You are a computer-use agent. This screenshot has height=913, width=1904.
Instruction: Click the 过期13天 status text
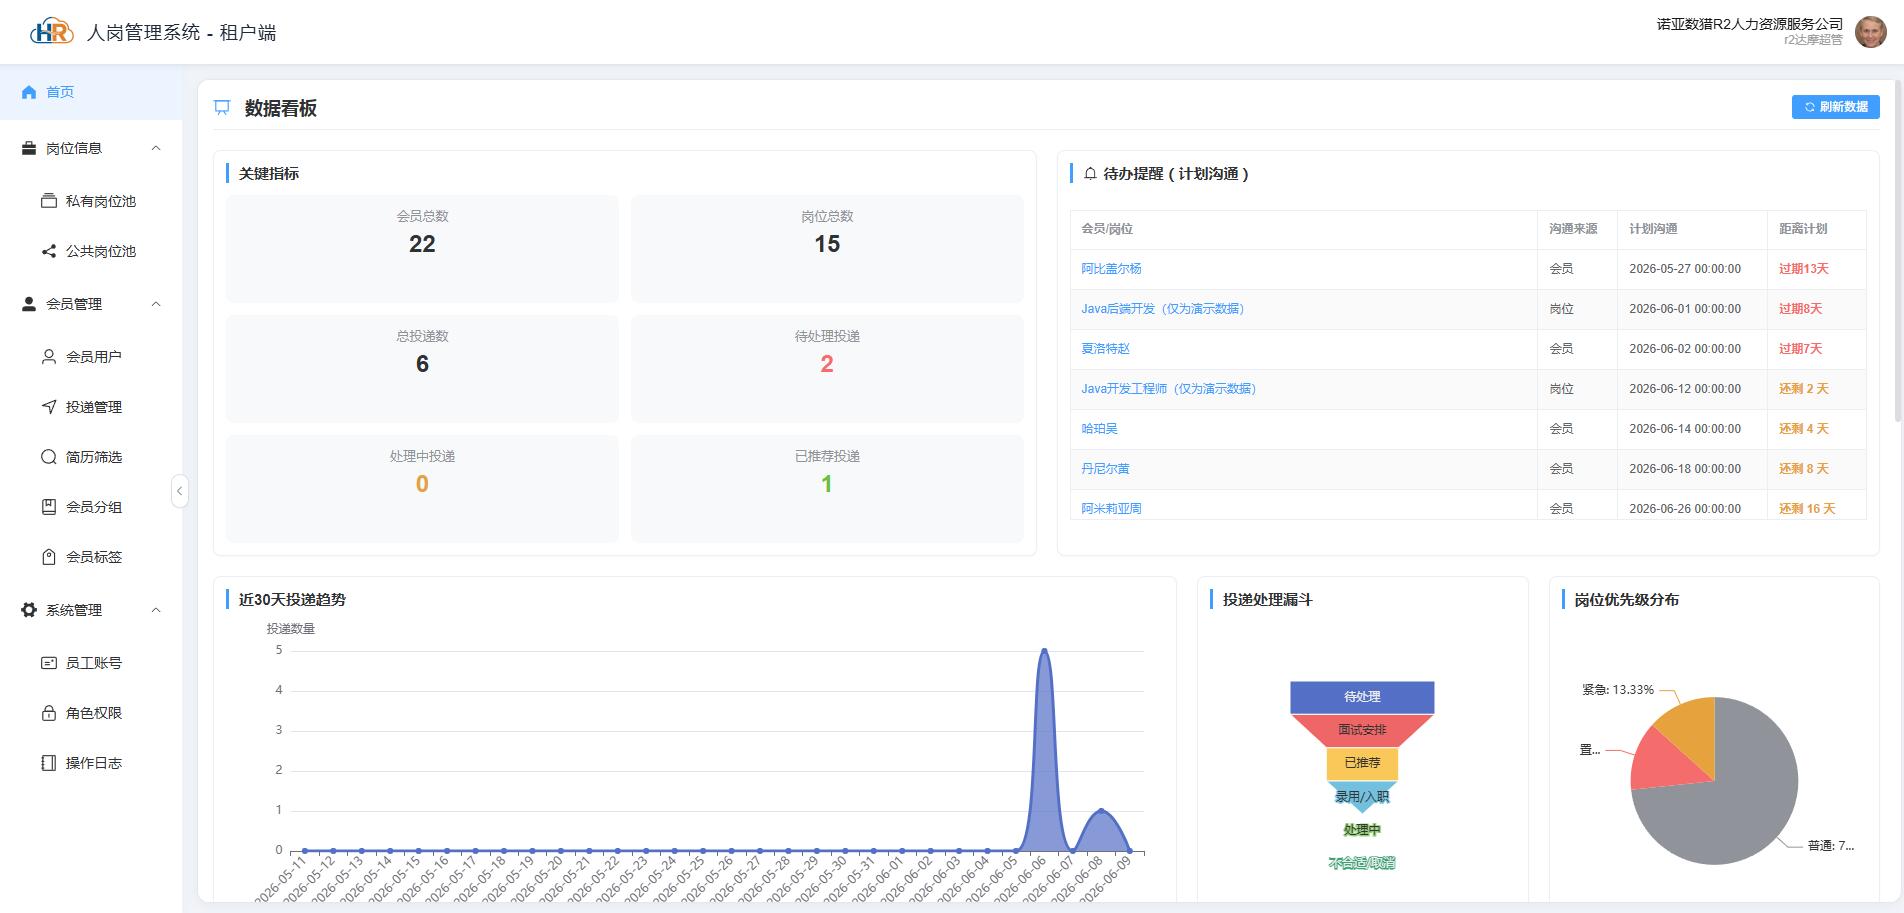[x=1803, y=269]
